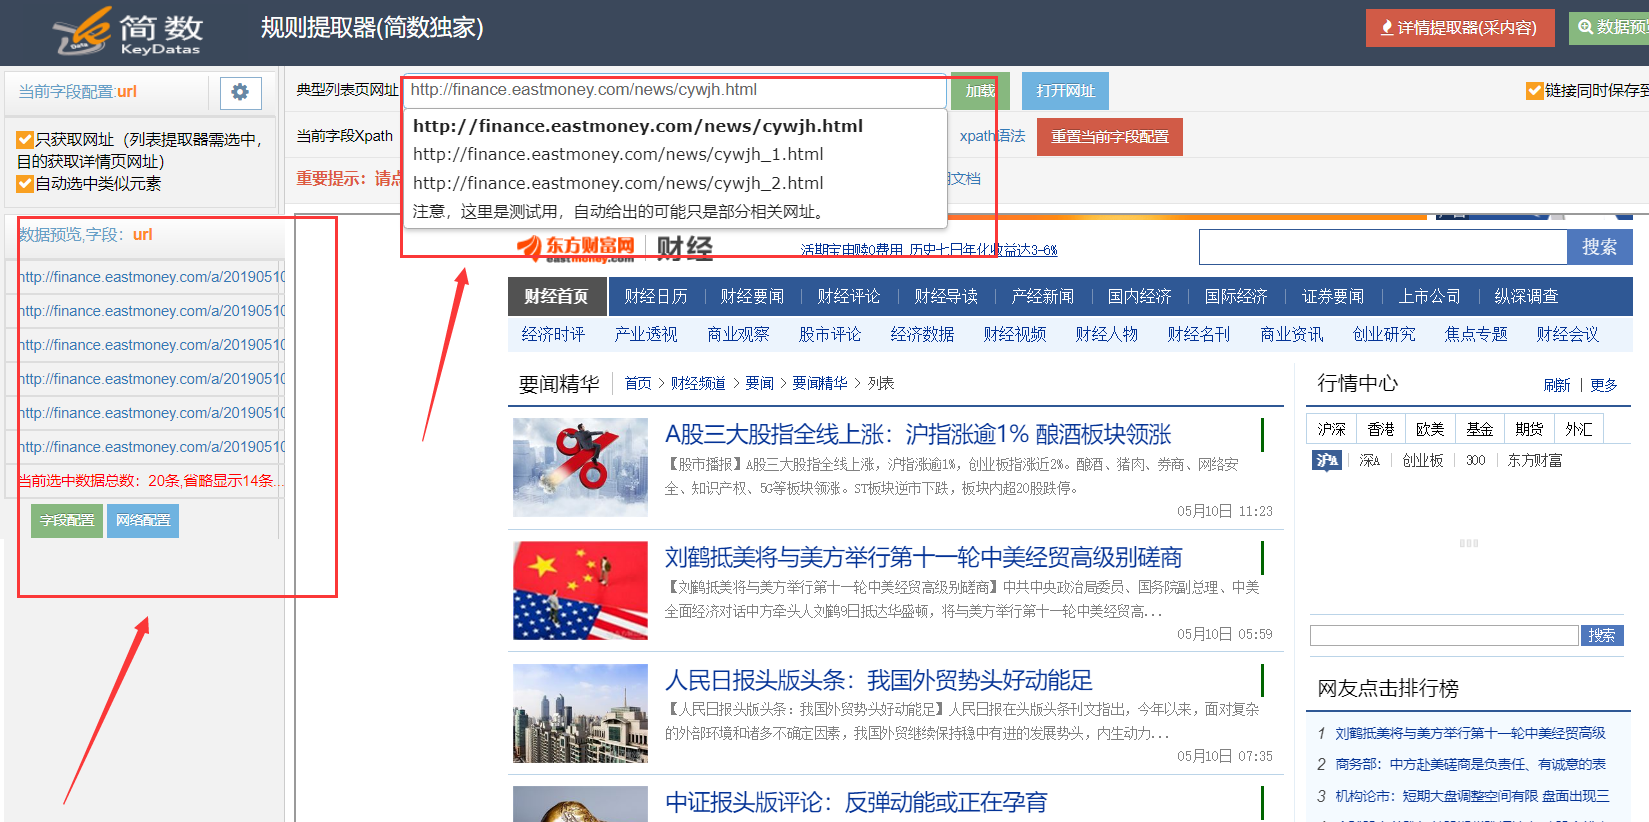Click the small 搜索 button in 行情中心

1602,635
